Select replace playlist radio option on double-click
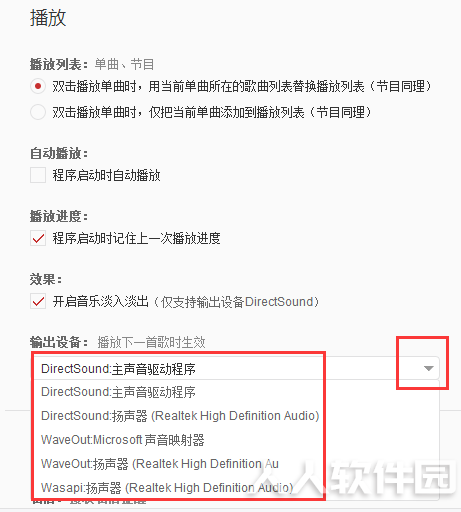461x512 pixels. pyautogui.click(x=38, y=87)
